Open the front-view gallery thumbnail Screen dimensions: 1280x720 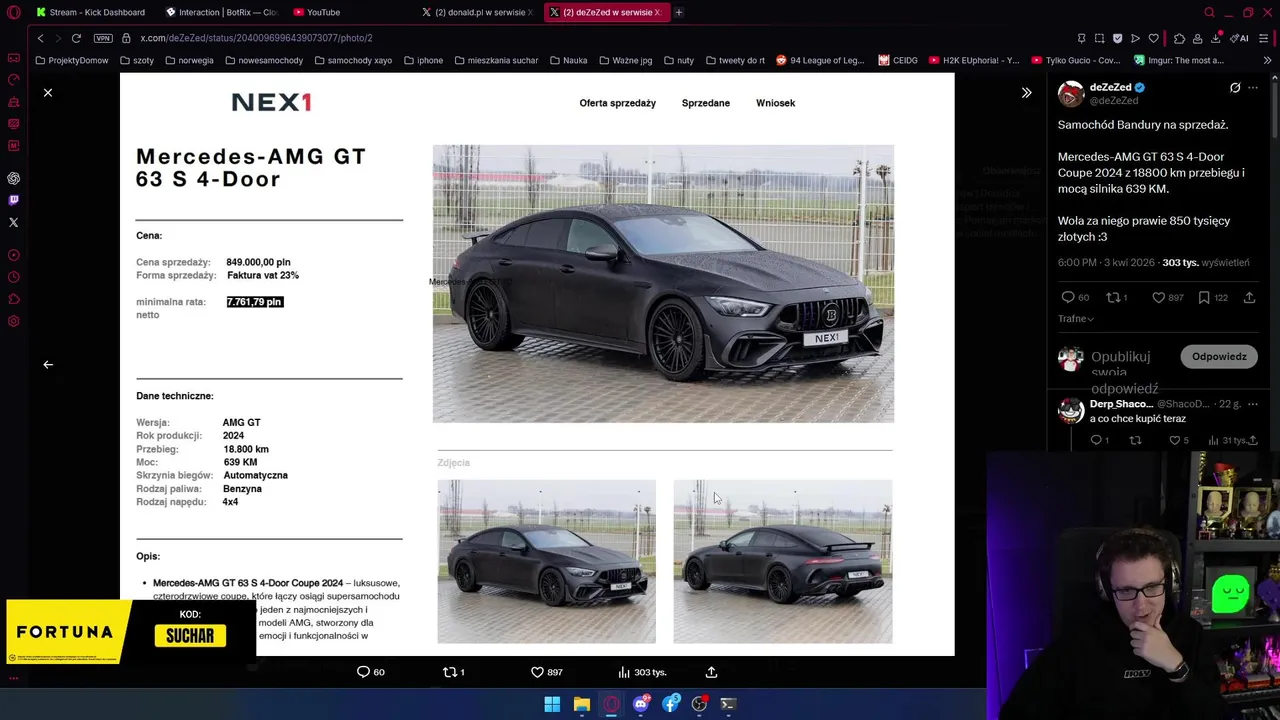click(x=546, y=561)
